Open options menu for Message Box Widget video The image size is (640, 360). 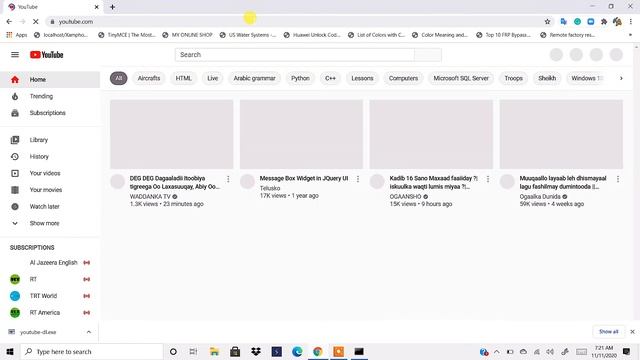coord(358,179)
